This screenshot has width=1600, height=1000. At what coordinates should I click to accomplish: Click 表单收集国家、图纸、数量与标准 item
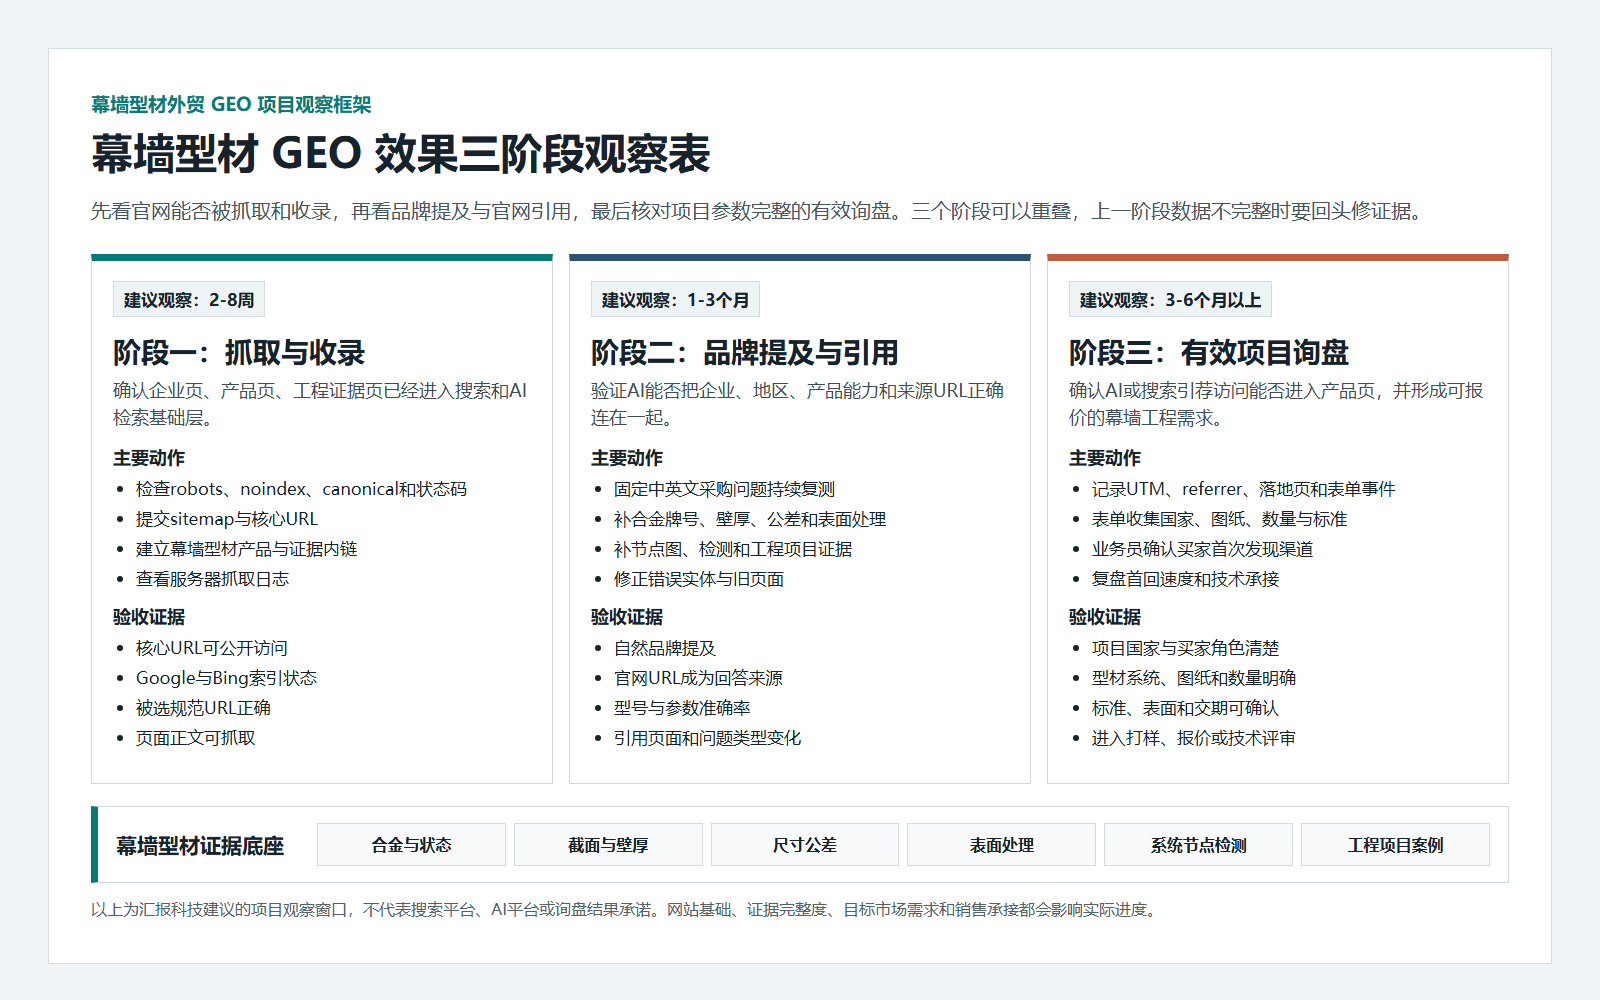pos(1219,519)
